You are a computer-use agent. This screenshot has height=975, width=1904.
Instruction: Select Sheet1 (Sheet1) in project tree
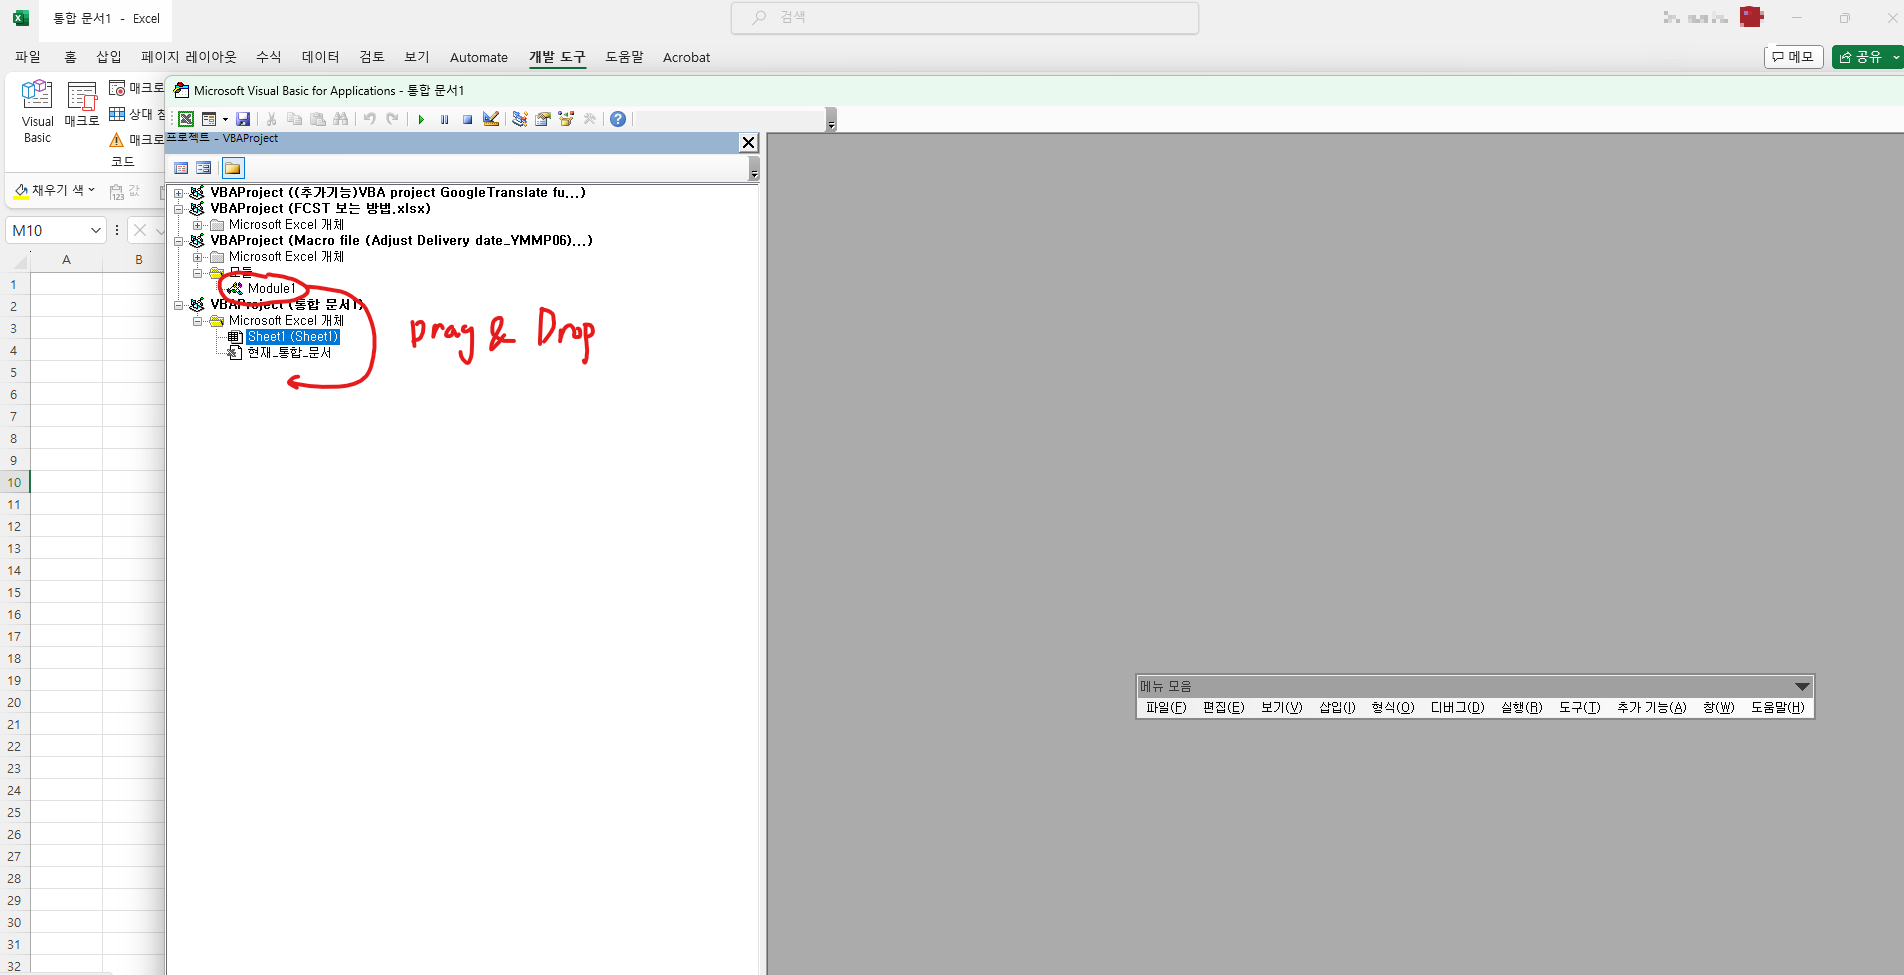(293, 337)
